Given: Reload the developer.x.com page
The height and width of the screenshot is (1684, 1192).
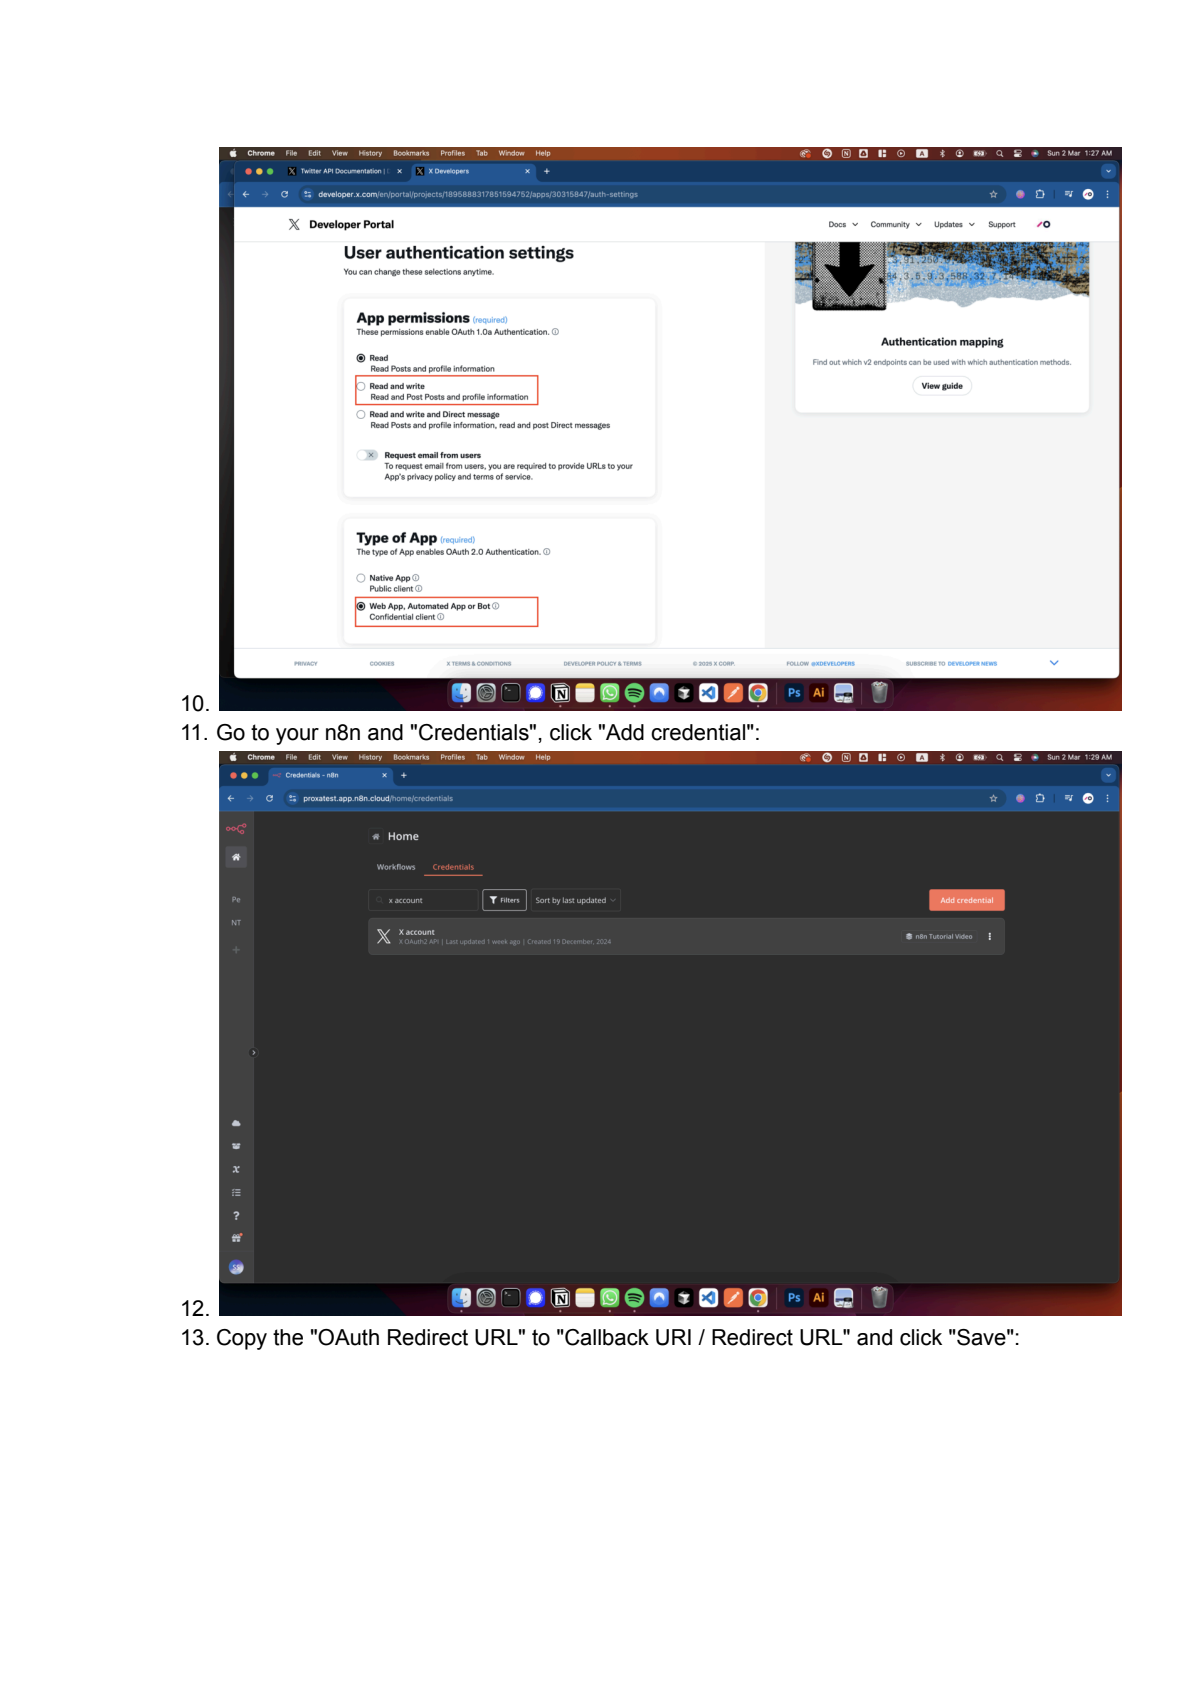Looking at the screenshot, I should pyautogui.click(x=285, y=194).
